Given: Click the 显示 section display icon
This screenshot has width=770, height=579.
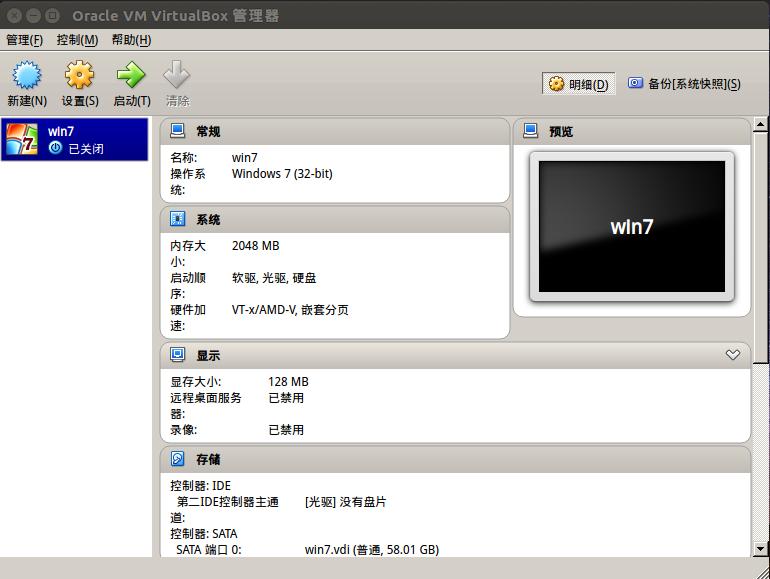Looking at the screenshot, I should (177, 355).
